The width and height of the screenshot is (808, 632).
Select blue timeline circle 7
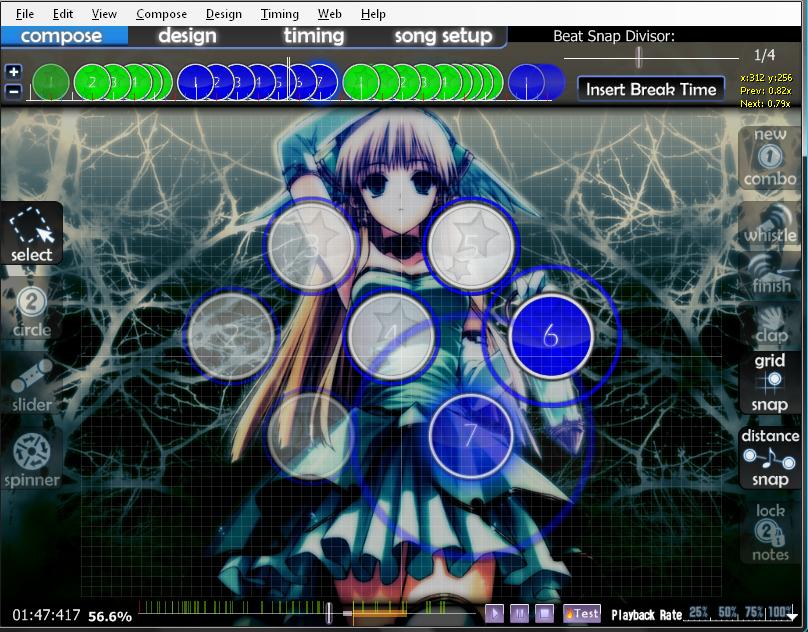(x=320, y=81)
